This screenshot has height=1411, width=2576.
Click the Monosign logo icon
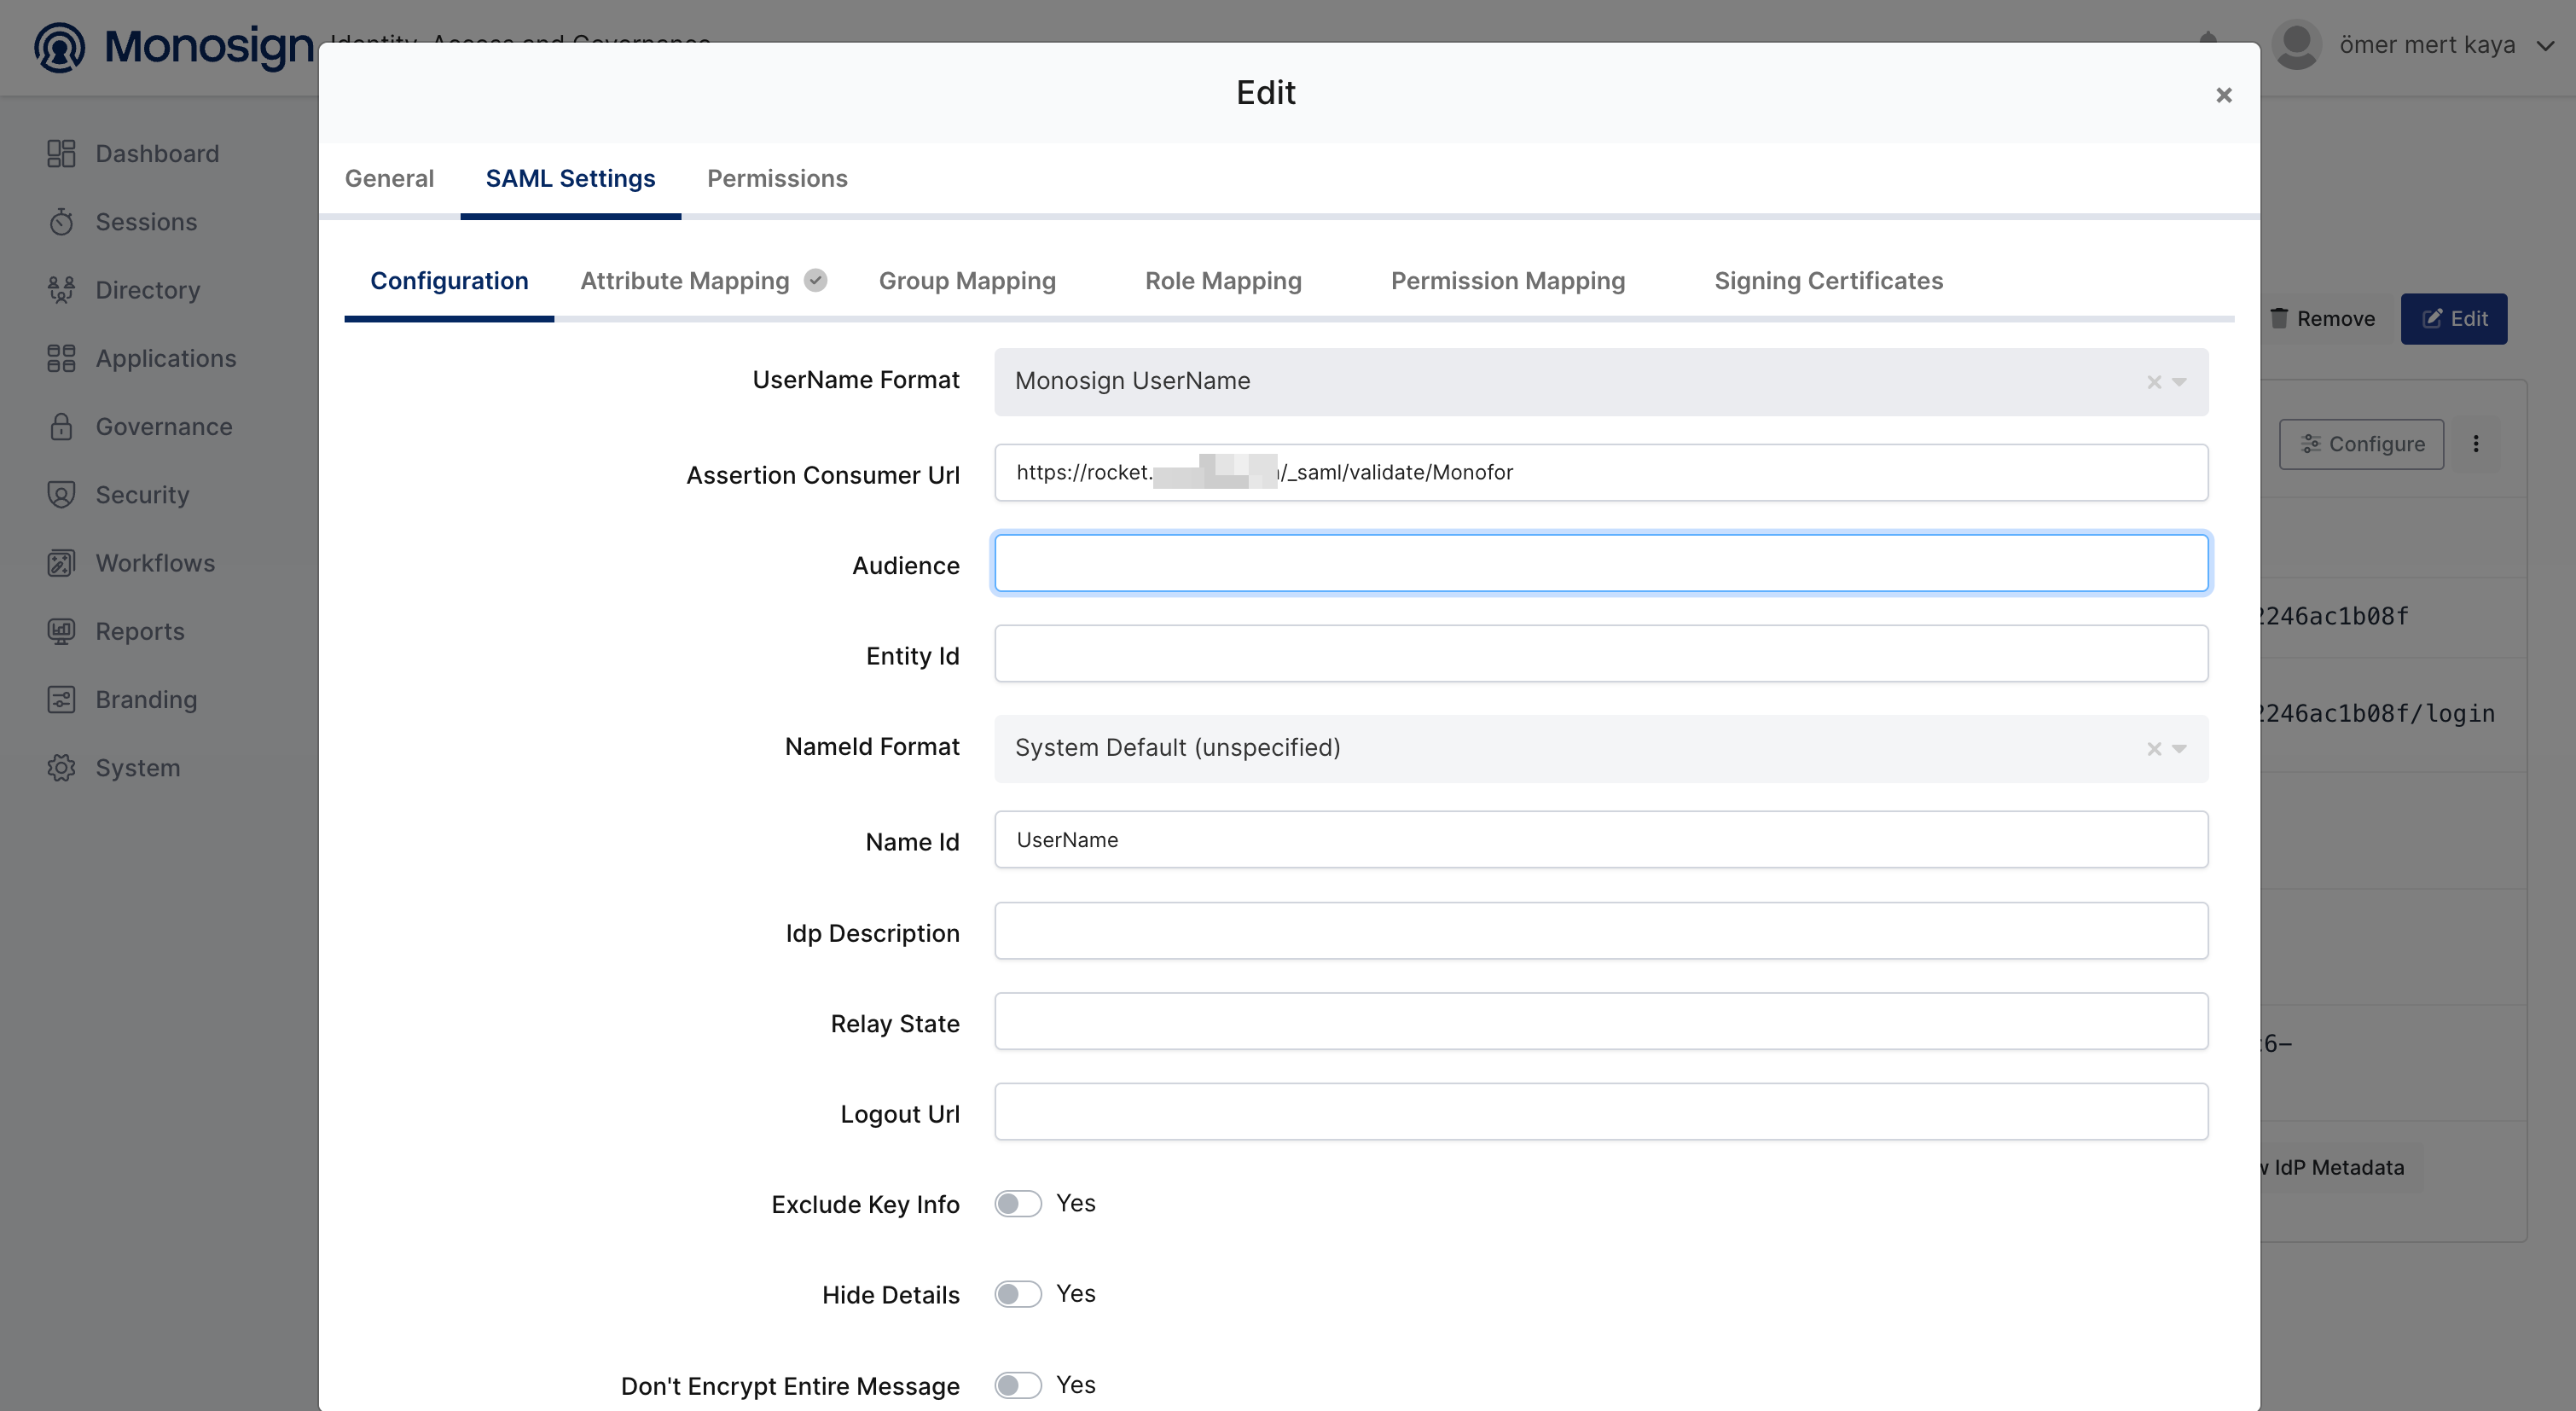click(60, 47)
